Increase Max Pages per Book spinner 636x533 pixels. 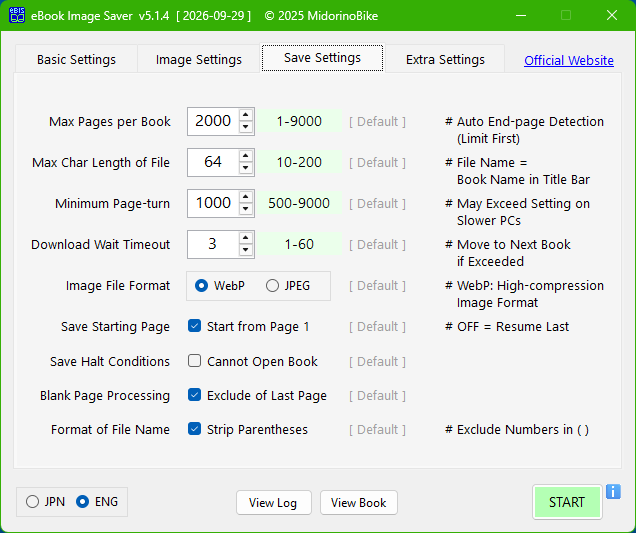(245, 115)
